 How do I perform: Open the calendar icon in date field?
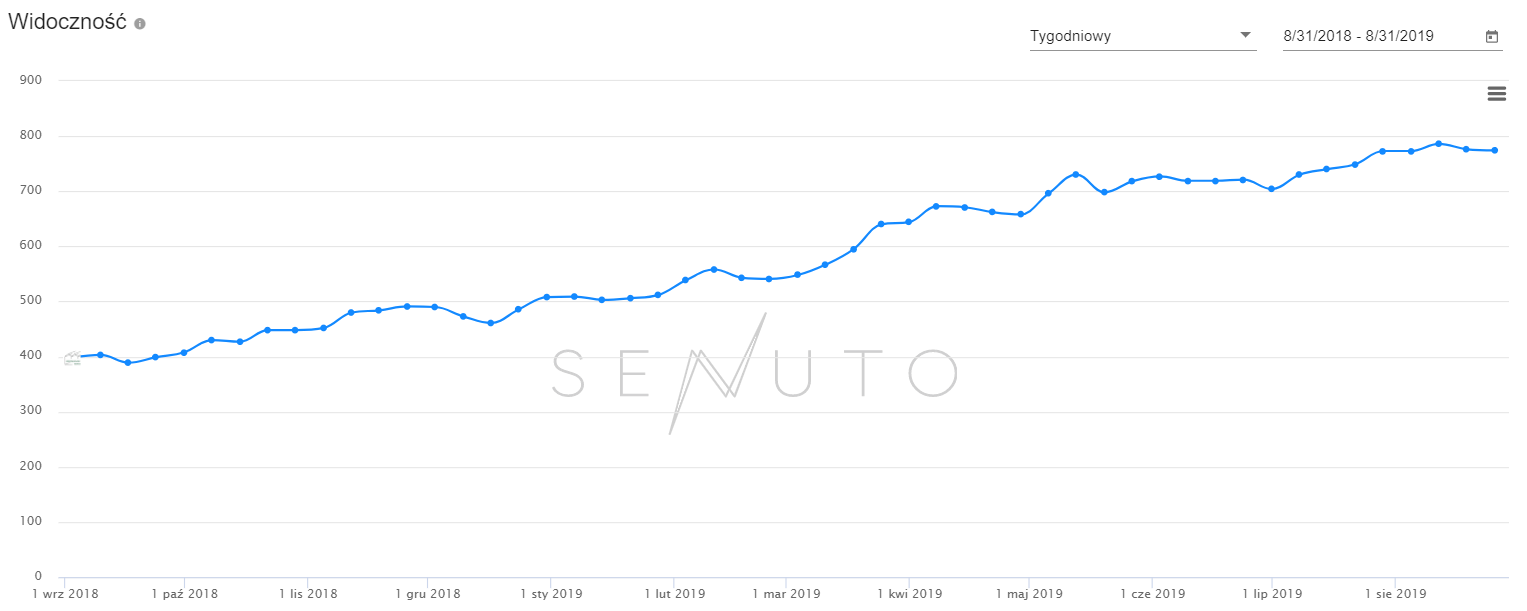[x=1491, y=37]
